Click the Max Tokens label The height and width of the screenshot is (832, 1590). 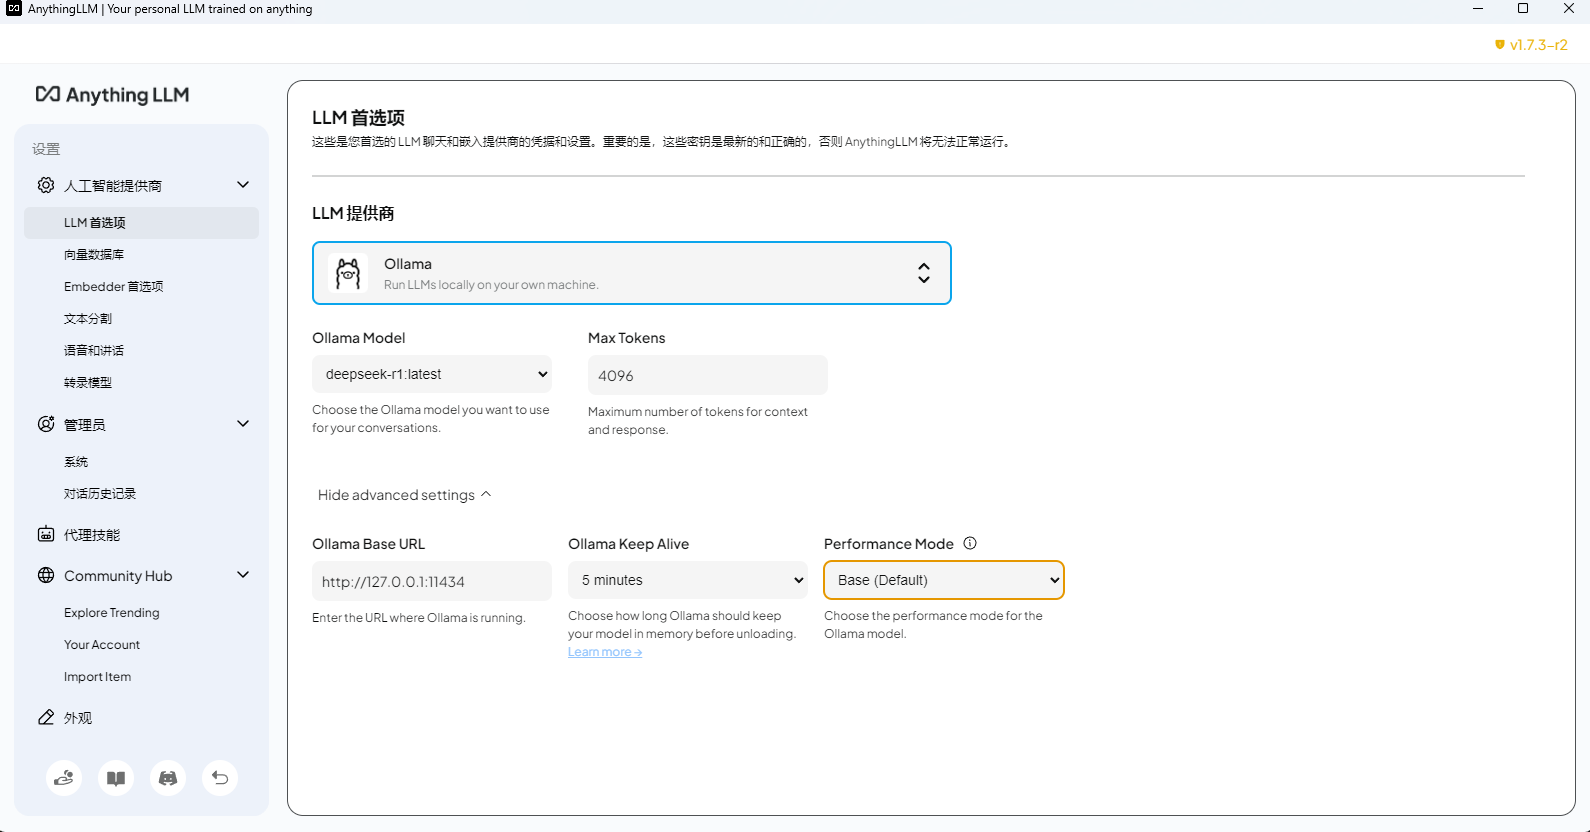click(627, 338)
